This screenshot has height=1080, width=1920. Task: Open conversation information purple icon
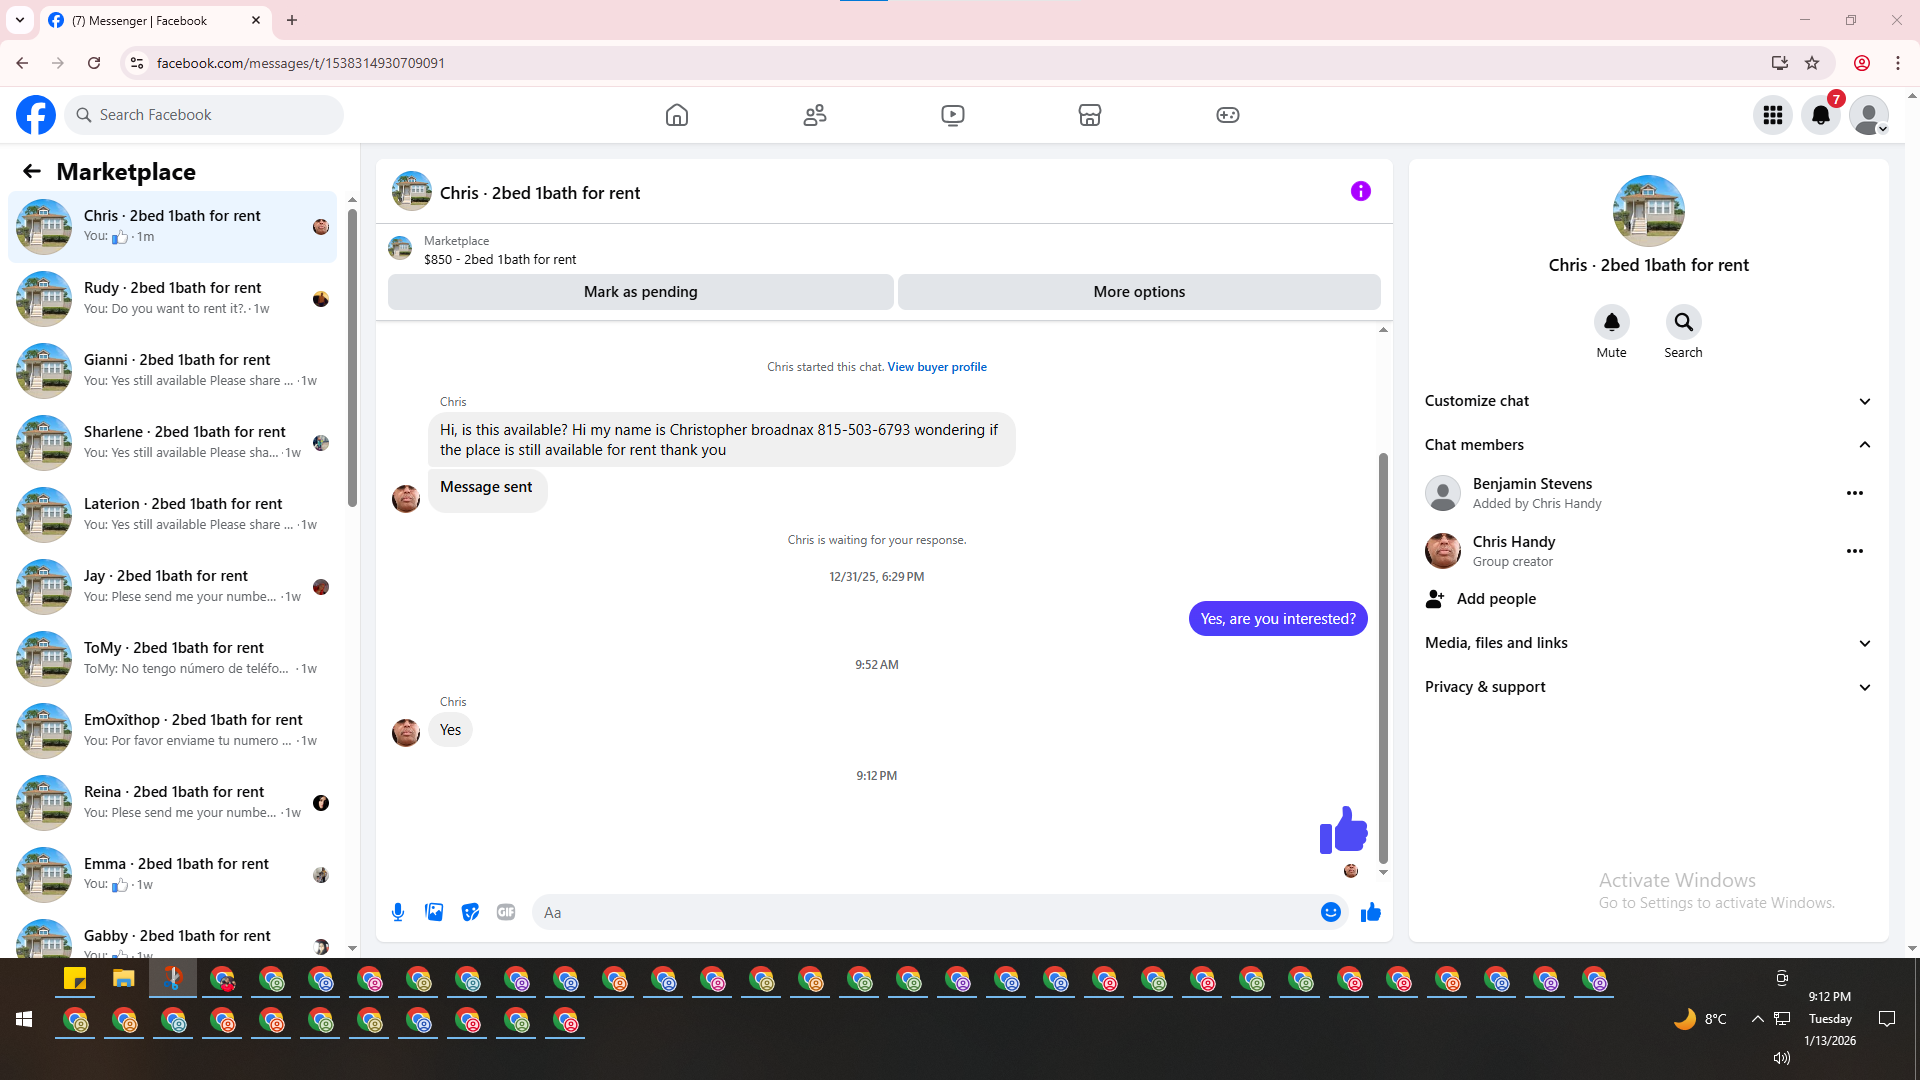(x=1360, y=191)
